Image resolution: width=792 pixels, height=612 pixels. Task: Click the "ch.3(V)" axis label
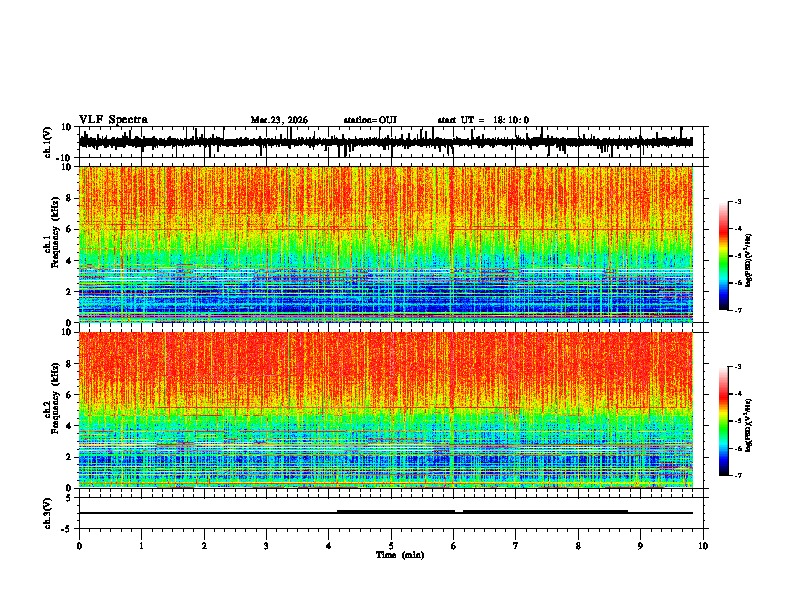[x=48, y=514]
